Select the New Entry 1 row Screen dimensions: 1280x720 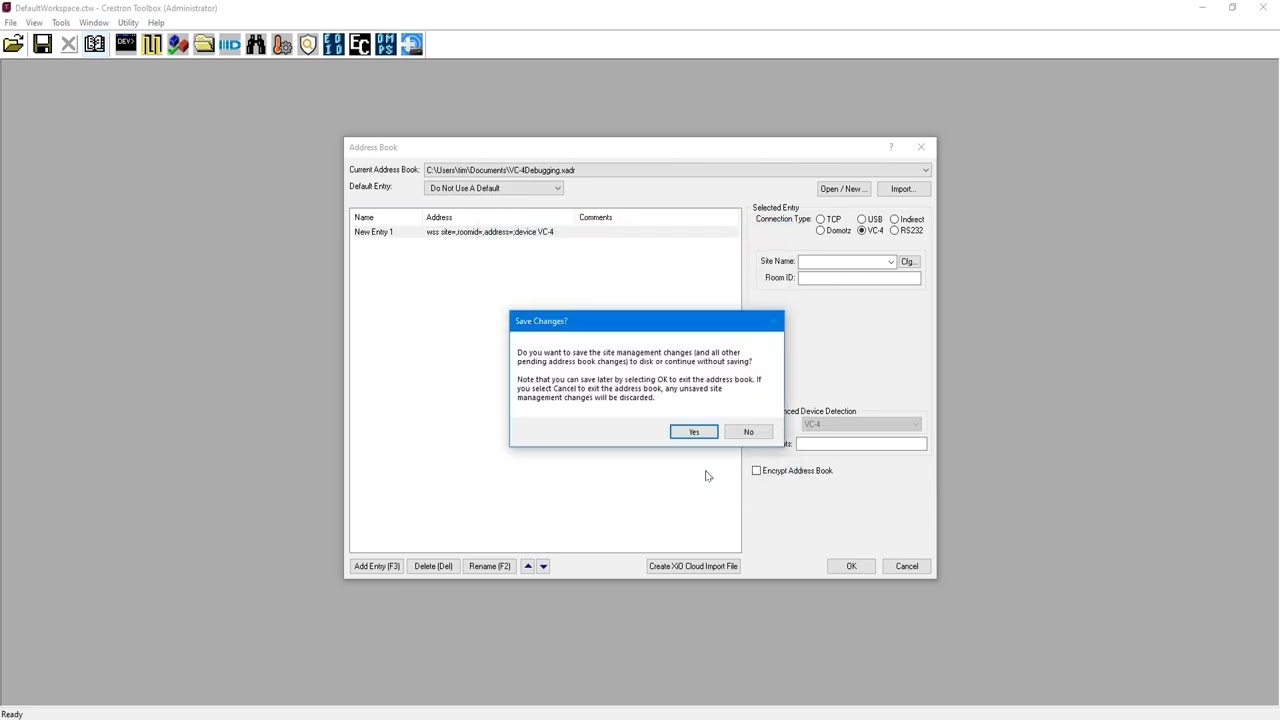click(545, 232)
